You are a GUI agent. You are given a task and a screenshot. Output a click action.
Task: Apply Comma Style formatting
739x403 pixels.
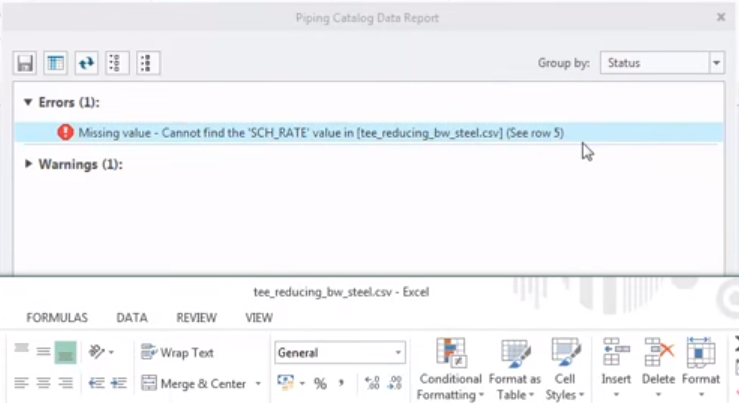coord(341,383)
